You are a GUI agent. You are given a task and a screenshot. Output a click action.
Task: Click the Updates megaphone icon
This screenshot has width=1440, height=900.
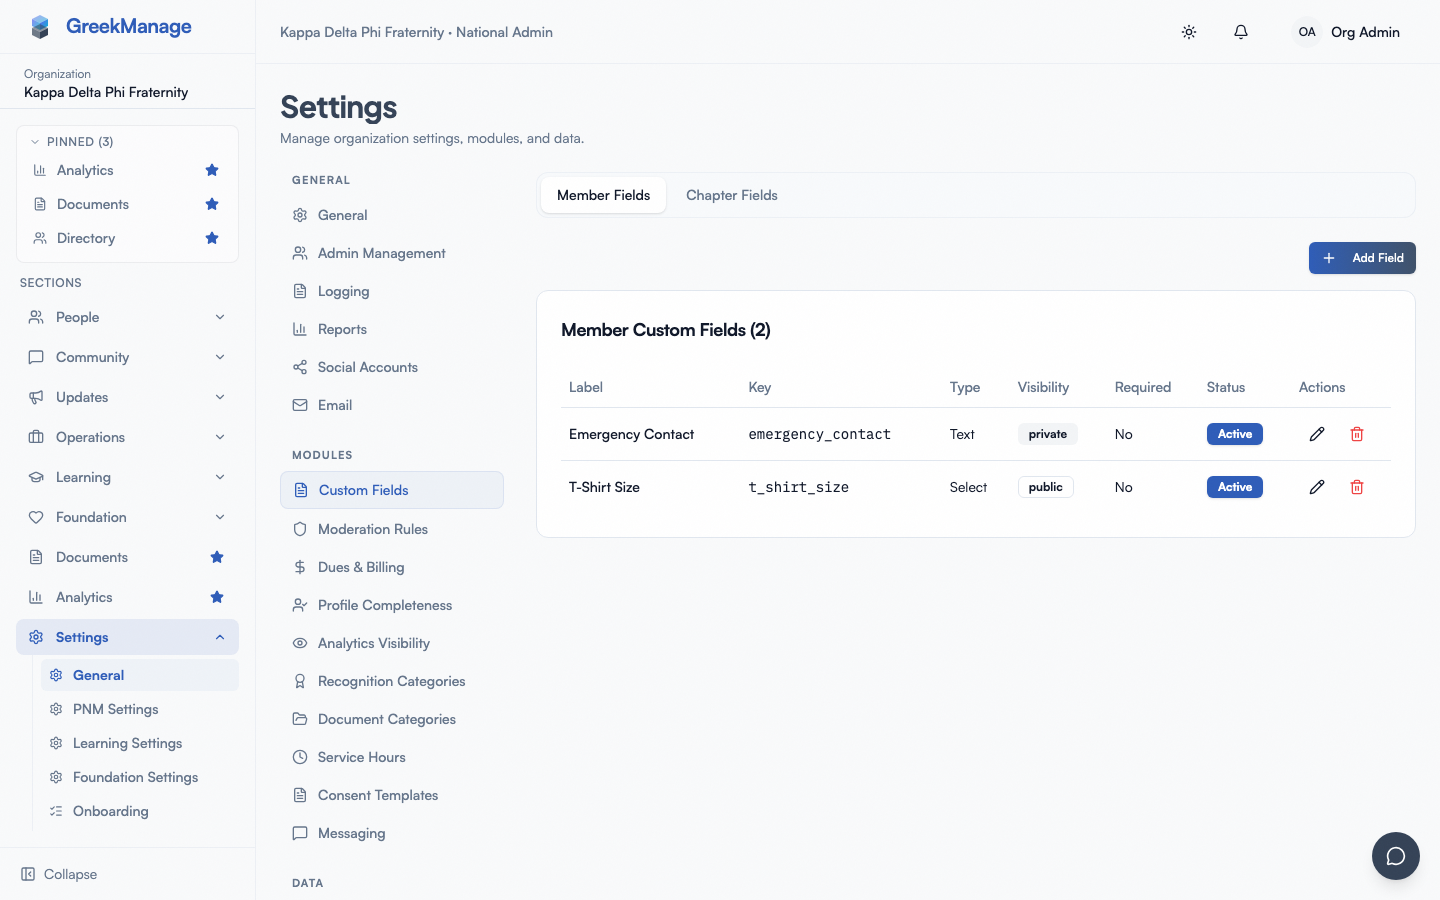(x=36, y=397)
